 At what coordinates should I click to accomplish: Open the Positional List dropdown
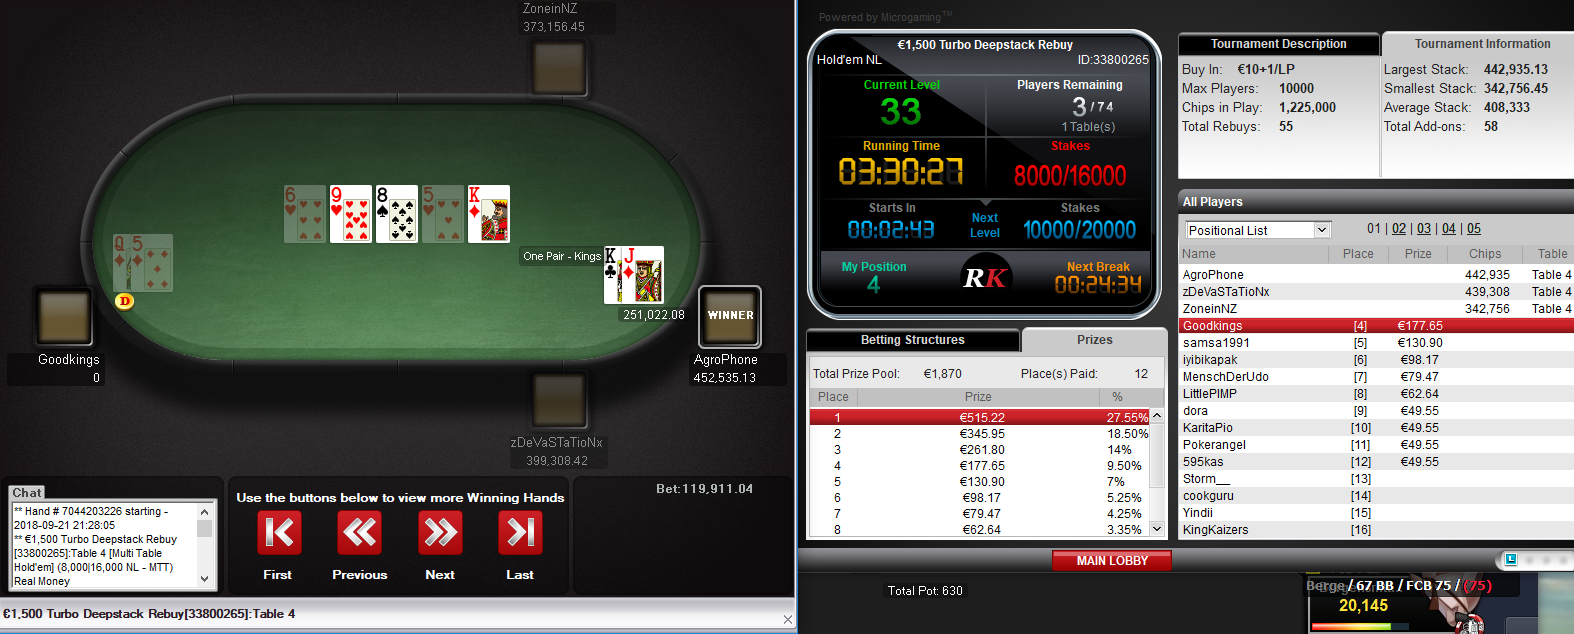click(1258, 230)
